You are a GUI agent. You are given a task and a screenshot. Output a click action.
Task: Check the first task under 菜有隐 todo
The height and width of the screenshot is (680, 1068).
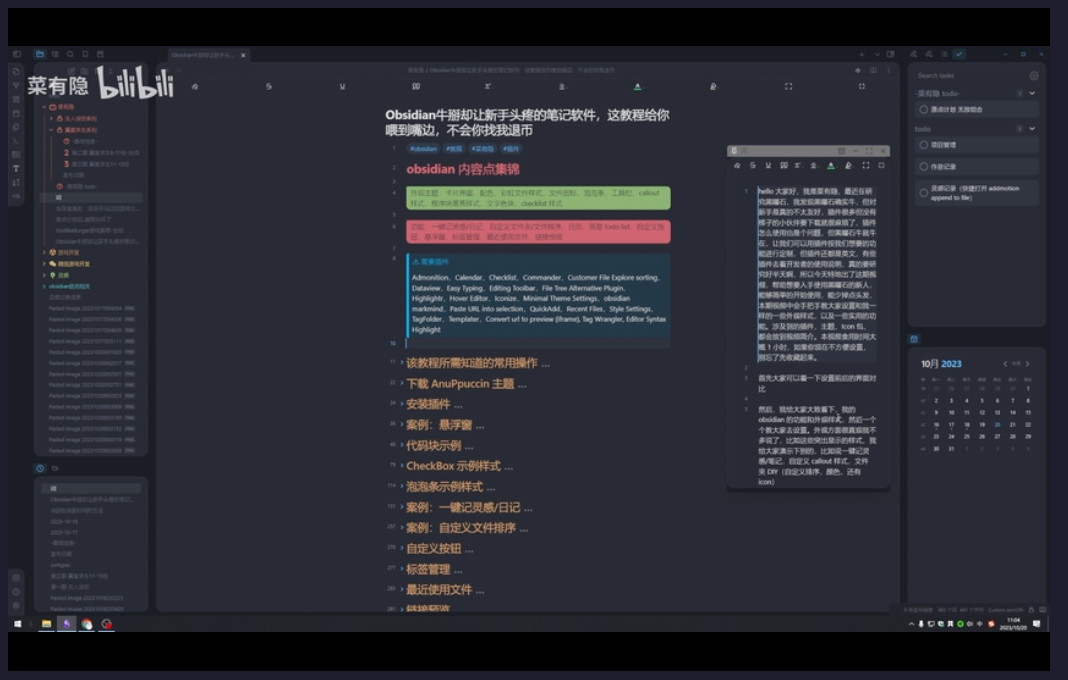coord(924,109)
